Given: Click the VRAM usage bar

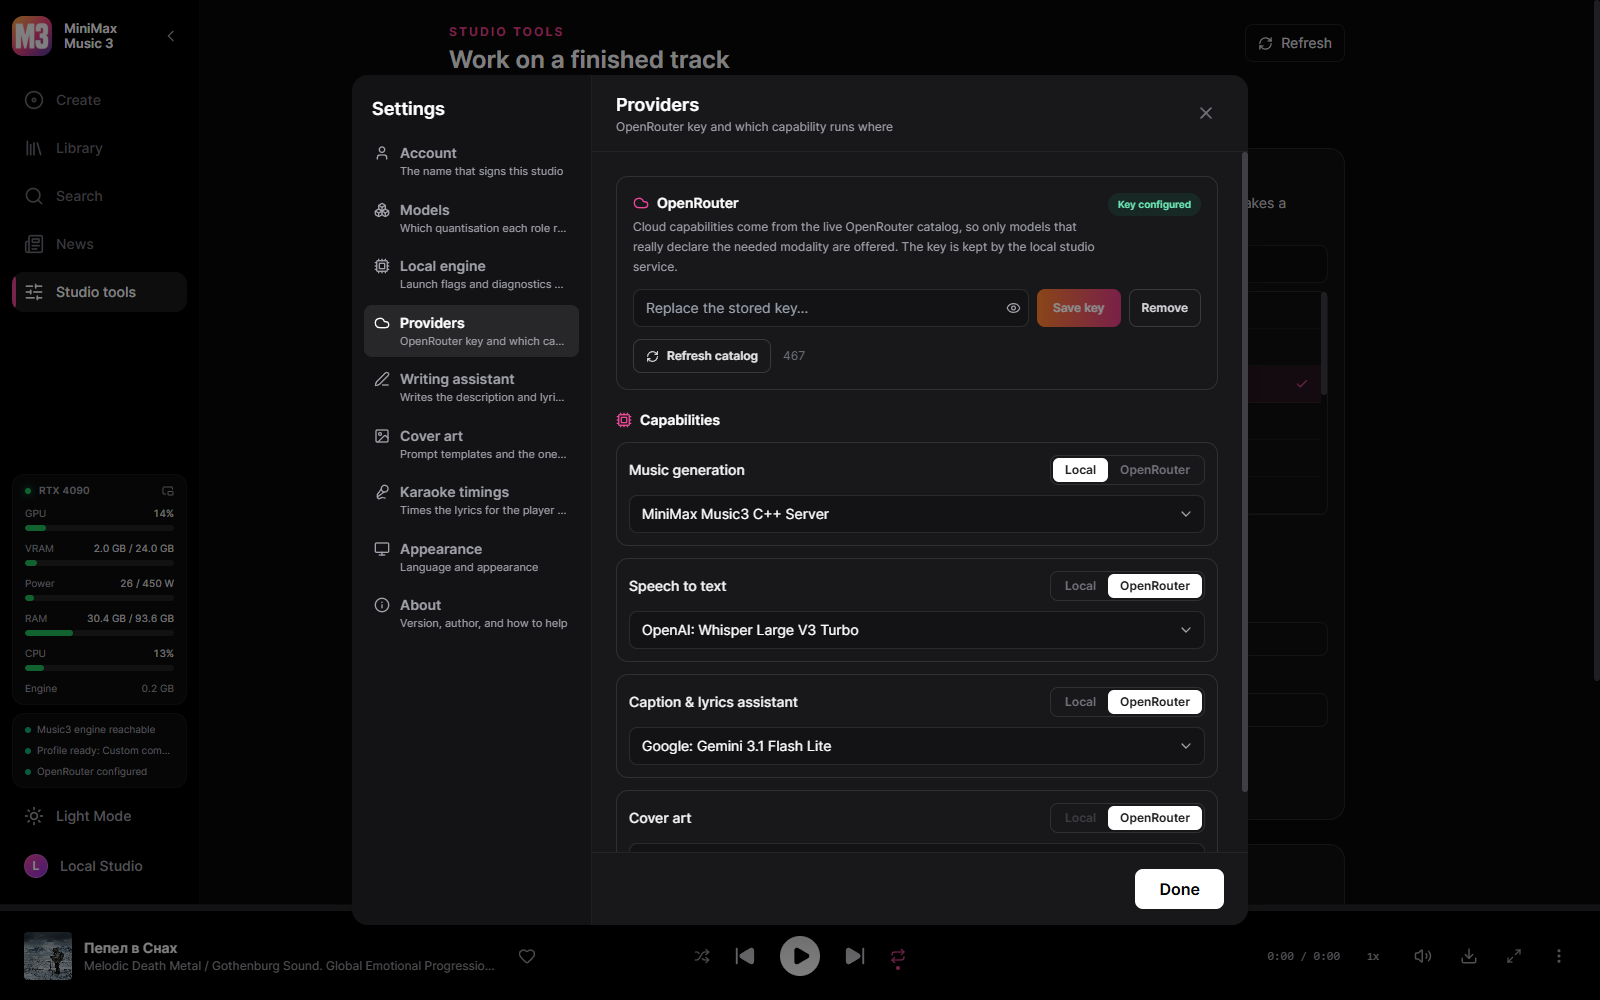Looking at the screenshot, I should [x=99, y=563].
